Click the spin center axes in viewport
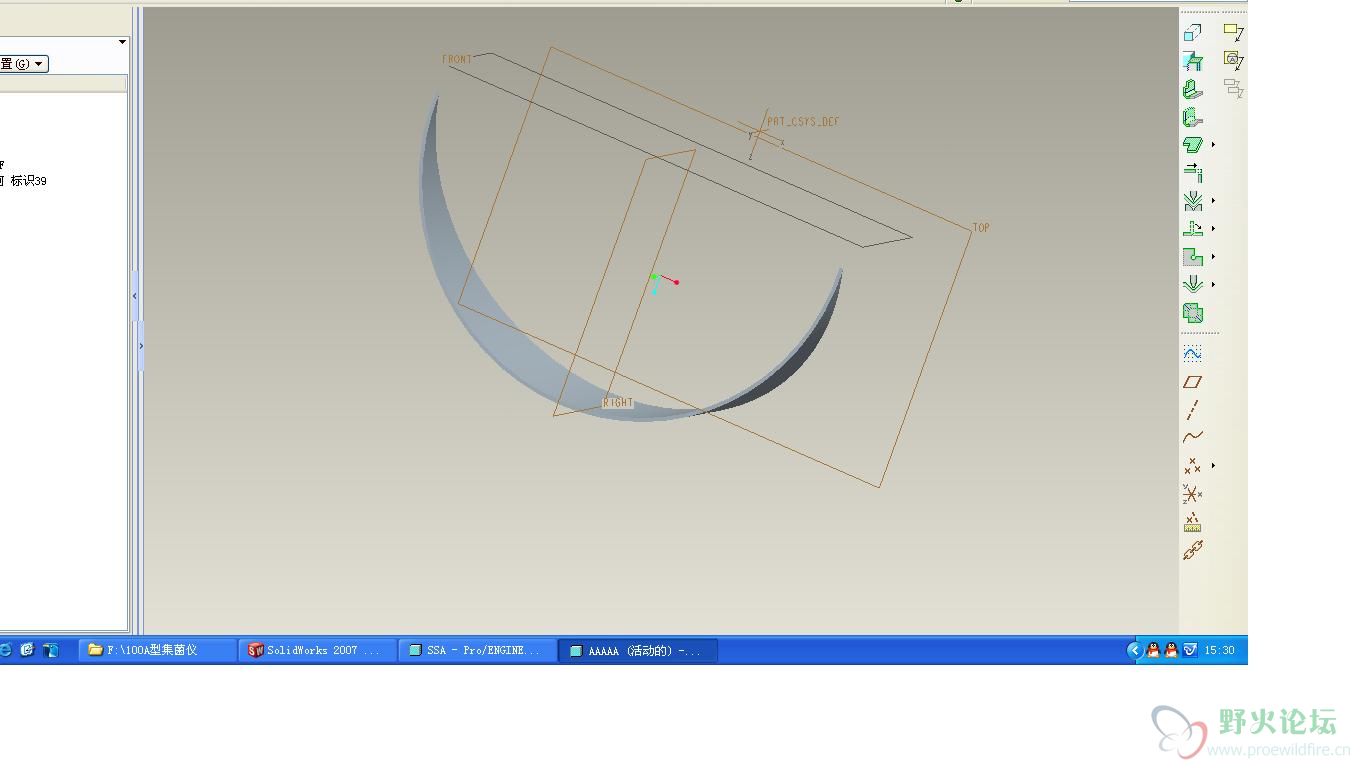This screenshot has height=768, width=1360. [663, 282]
